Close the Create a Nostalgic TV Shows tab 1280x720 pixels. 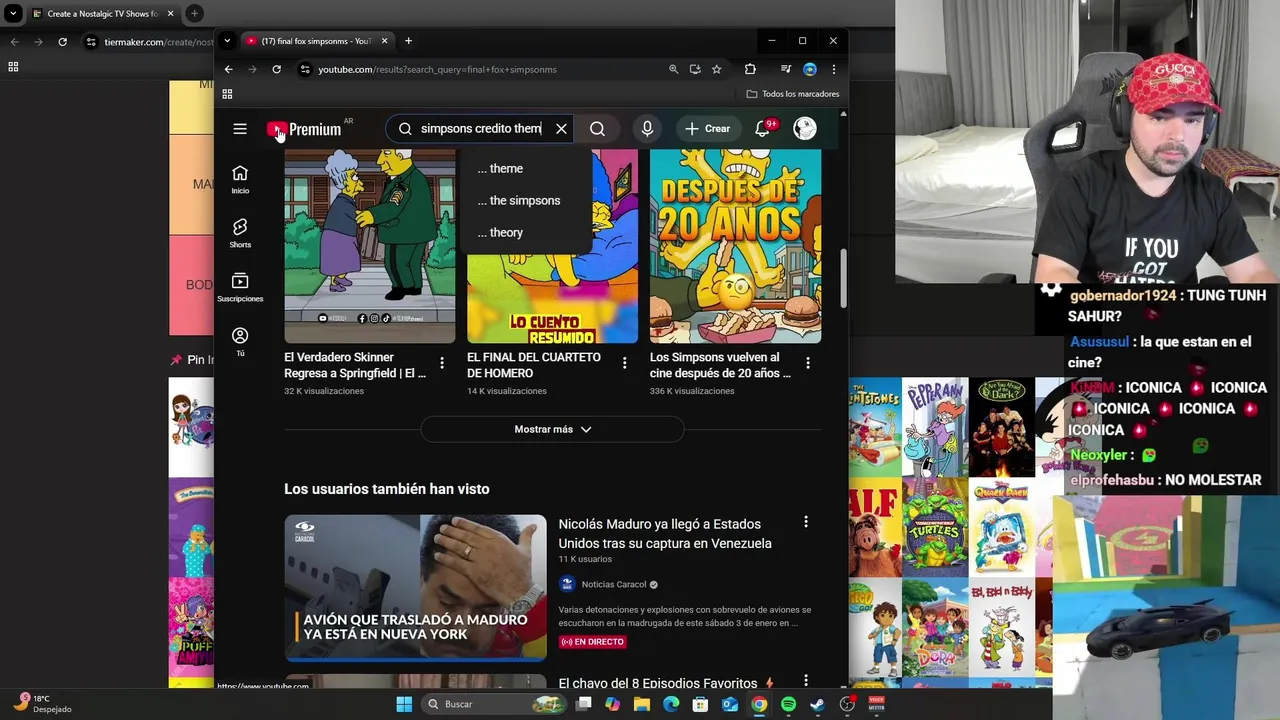[x=170, y=14]
